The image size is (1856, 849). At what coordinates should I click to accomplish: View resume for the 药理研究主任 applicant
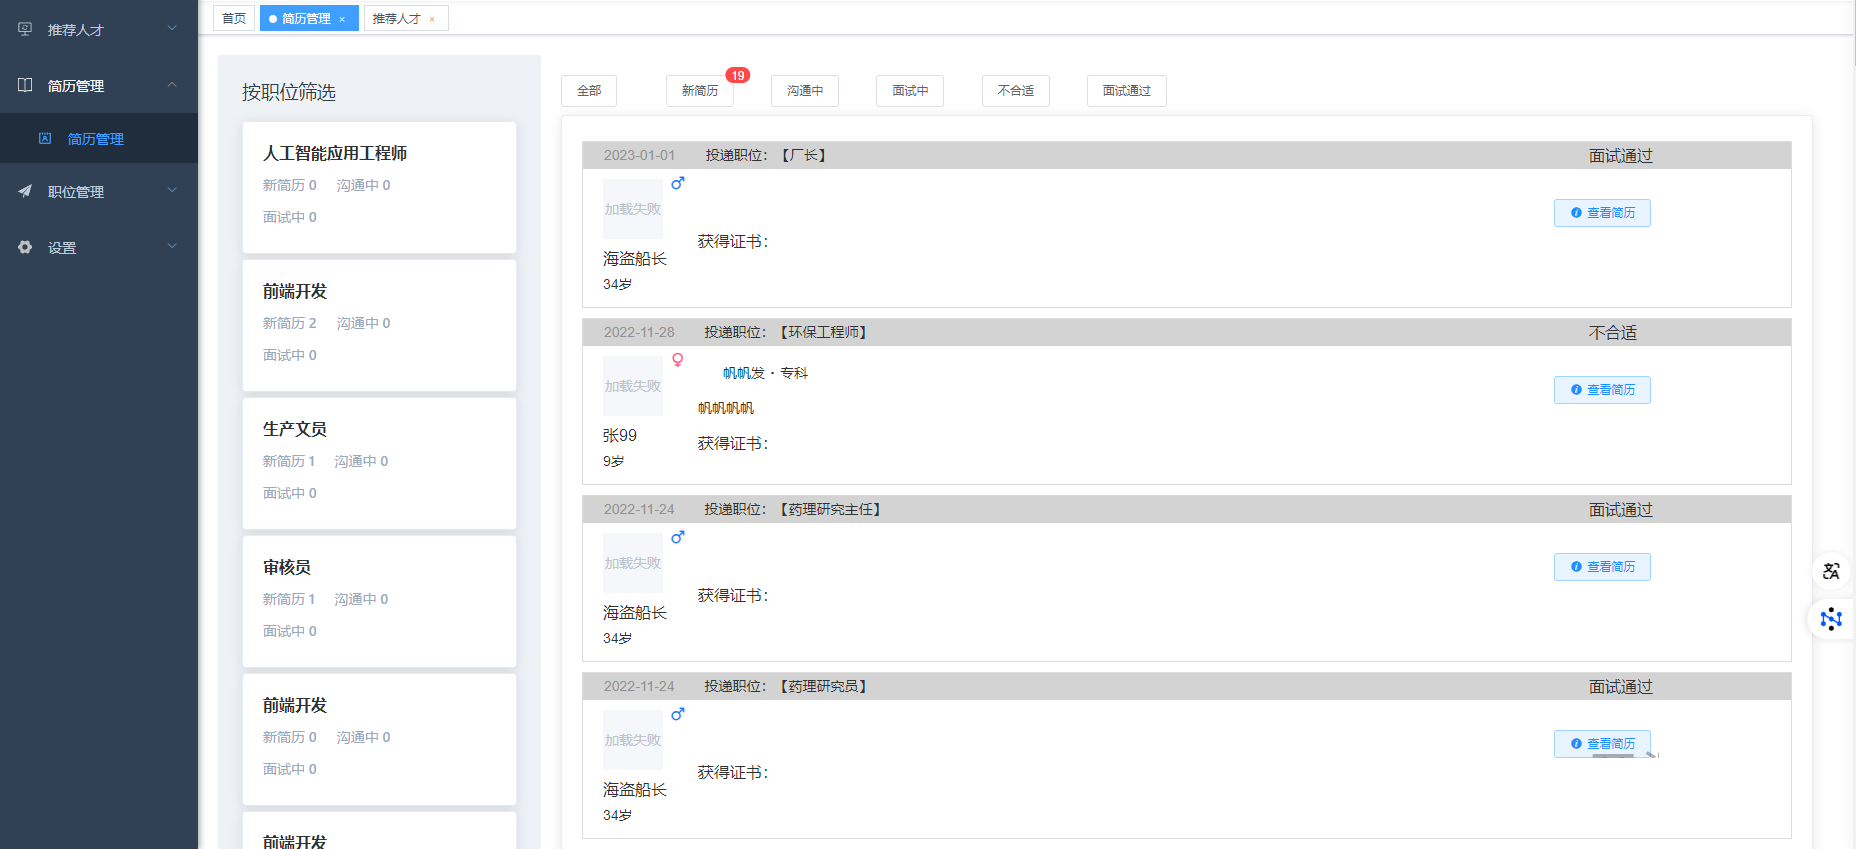coord(1602,567)
